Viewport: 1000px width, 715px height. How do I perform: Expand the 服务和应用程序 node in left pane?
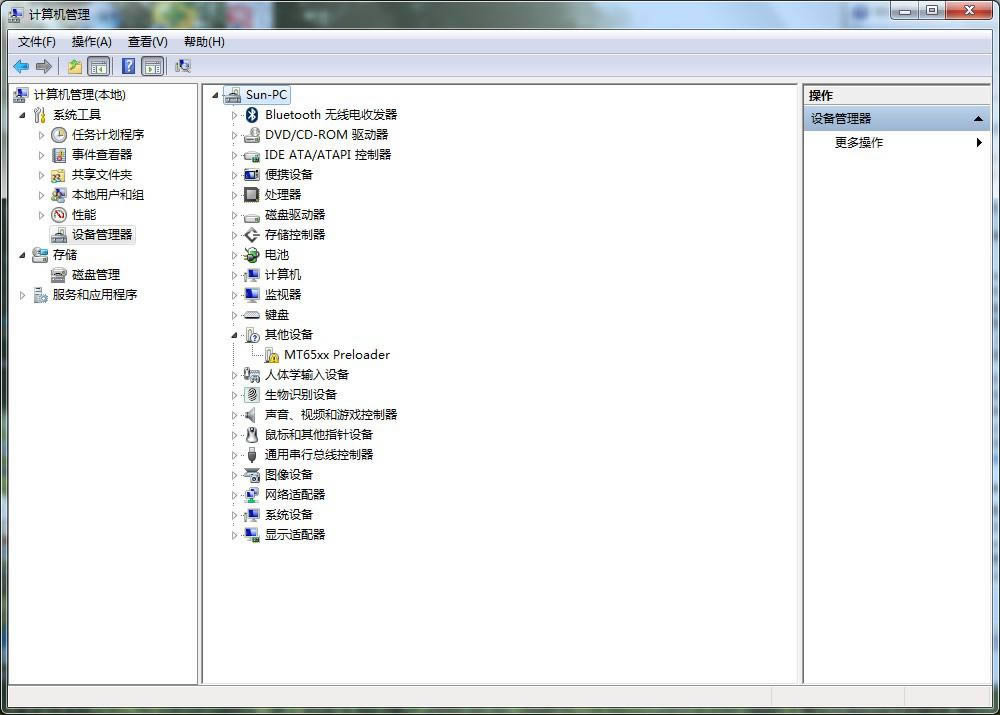[23, 294]
